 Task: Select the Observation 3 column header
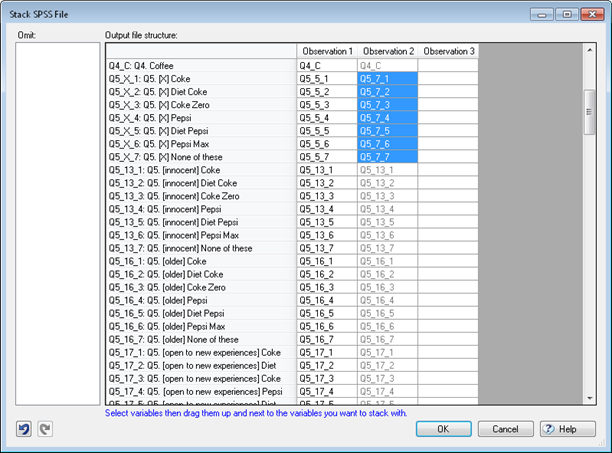[x=448, y=51]
